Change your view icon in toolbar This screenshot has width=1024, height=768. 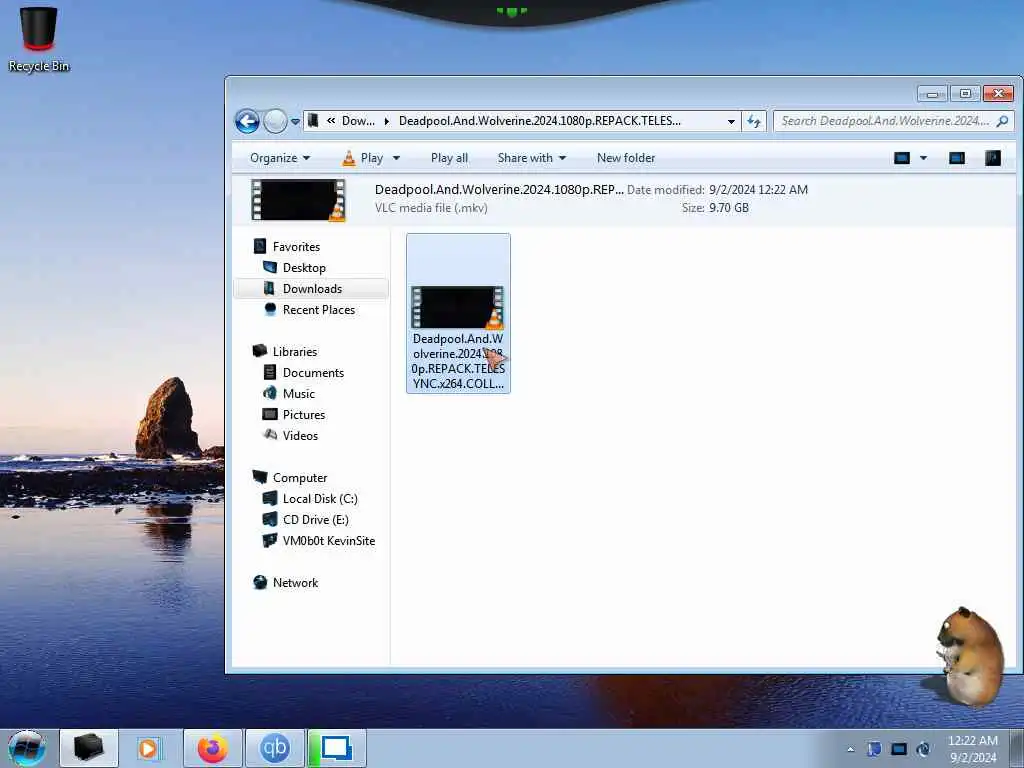click(902, 158)
